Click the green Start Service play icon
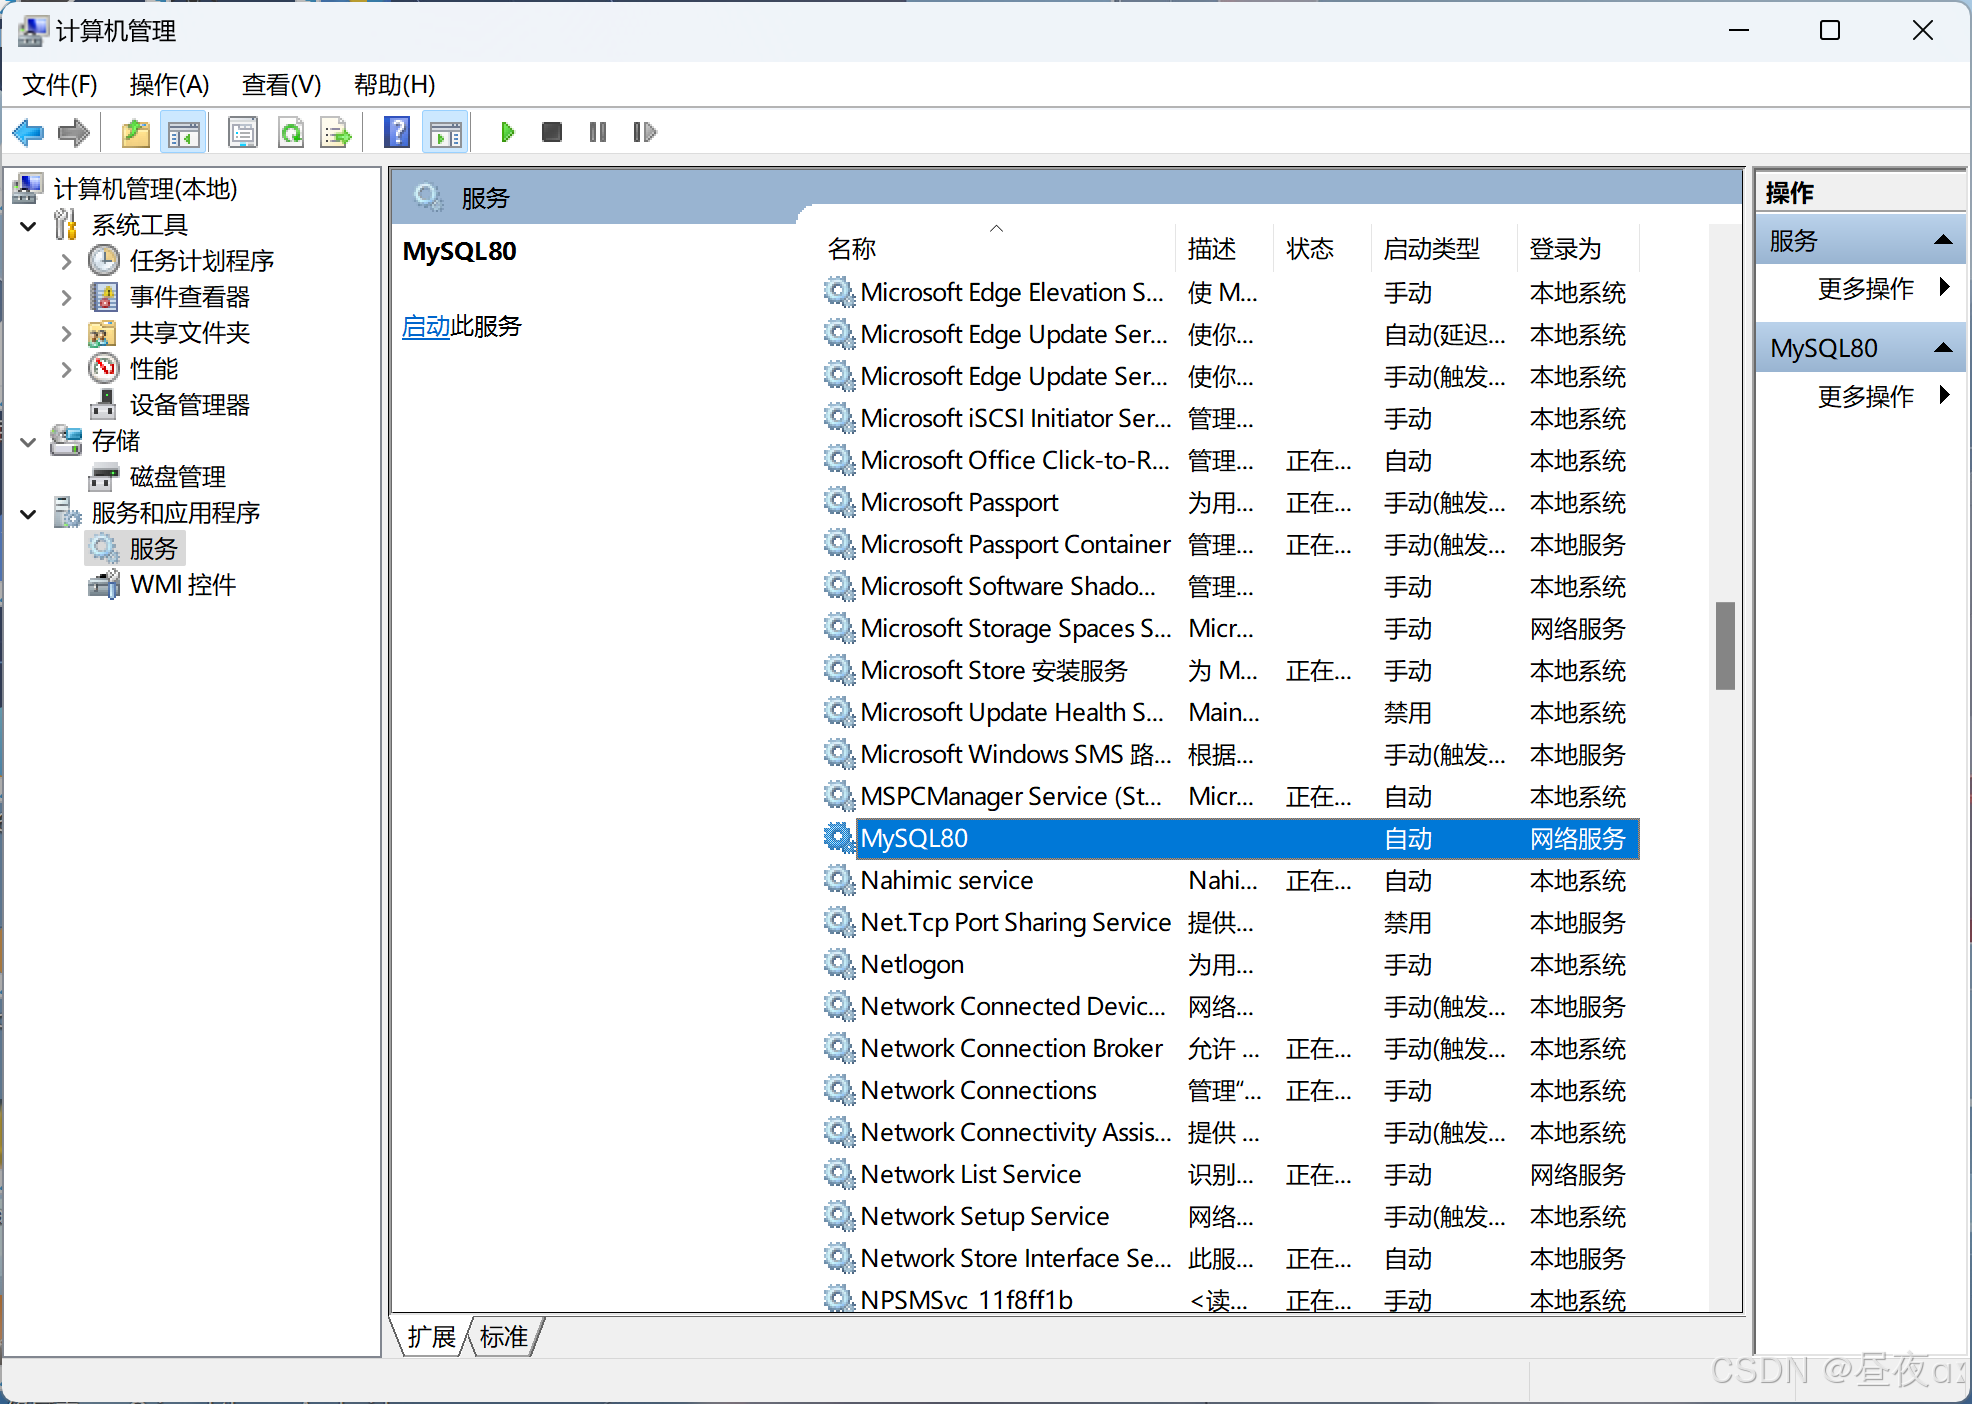Image resolution: width=1972 pixels, height=1404 pixels. pos(507,132)
